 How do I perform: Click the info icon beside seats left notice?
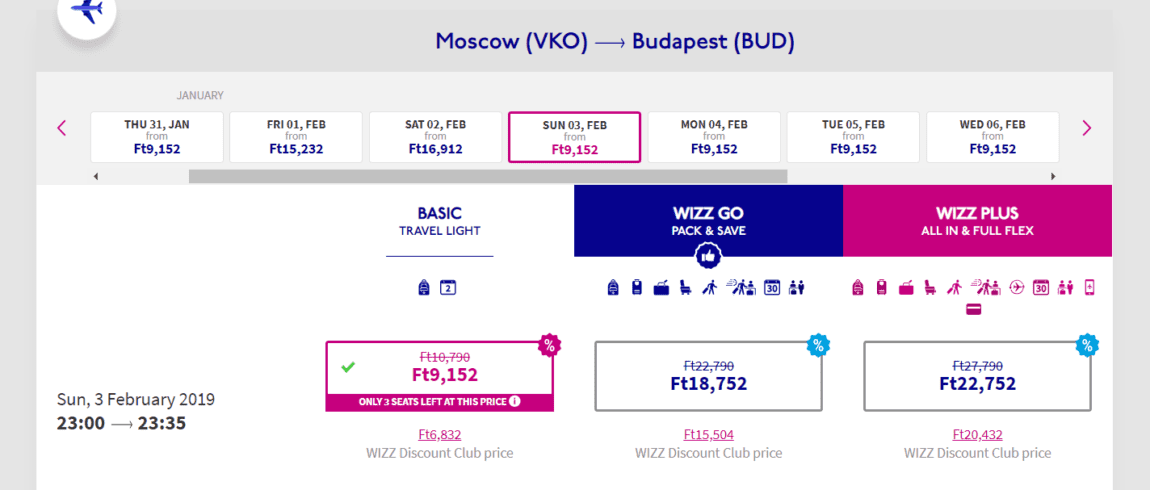pos(515,401)
